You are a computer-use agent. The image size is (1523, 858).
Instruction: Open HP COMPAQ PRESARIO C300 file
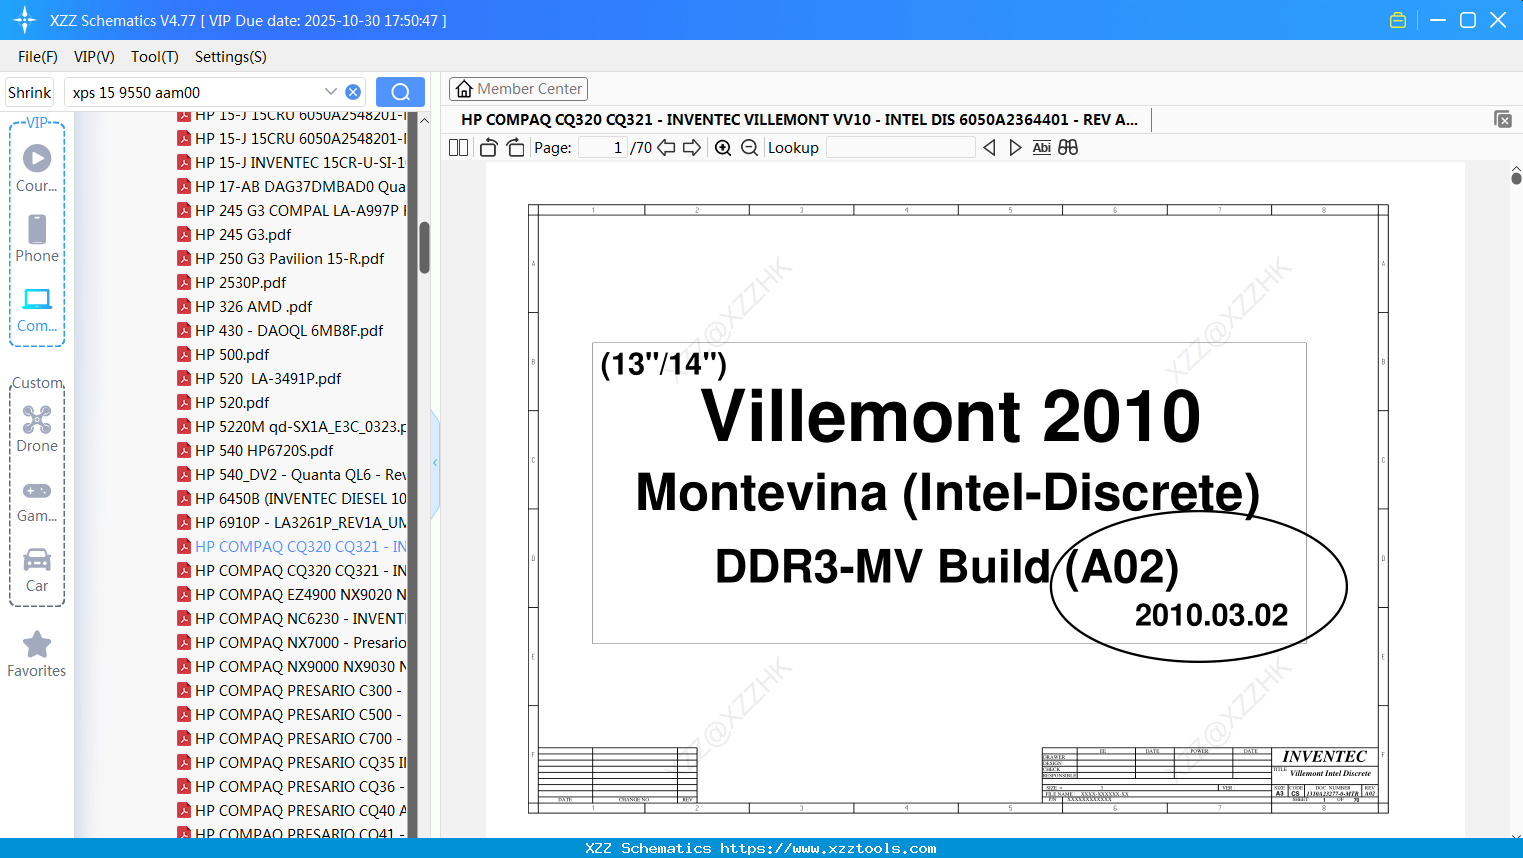291,690
